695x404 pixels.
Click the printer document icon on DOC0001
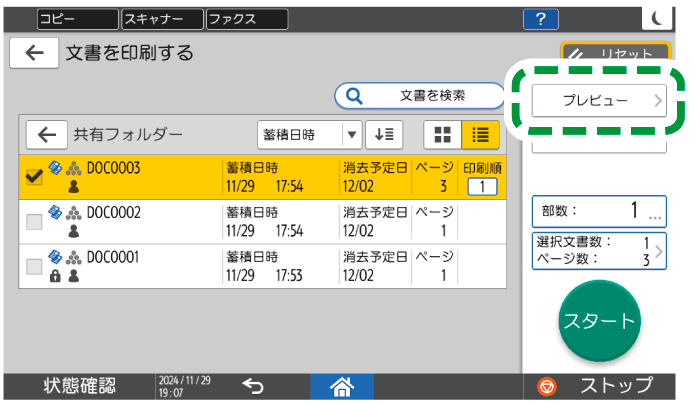pos(55,257)
